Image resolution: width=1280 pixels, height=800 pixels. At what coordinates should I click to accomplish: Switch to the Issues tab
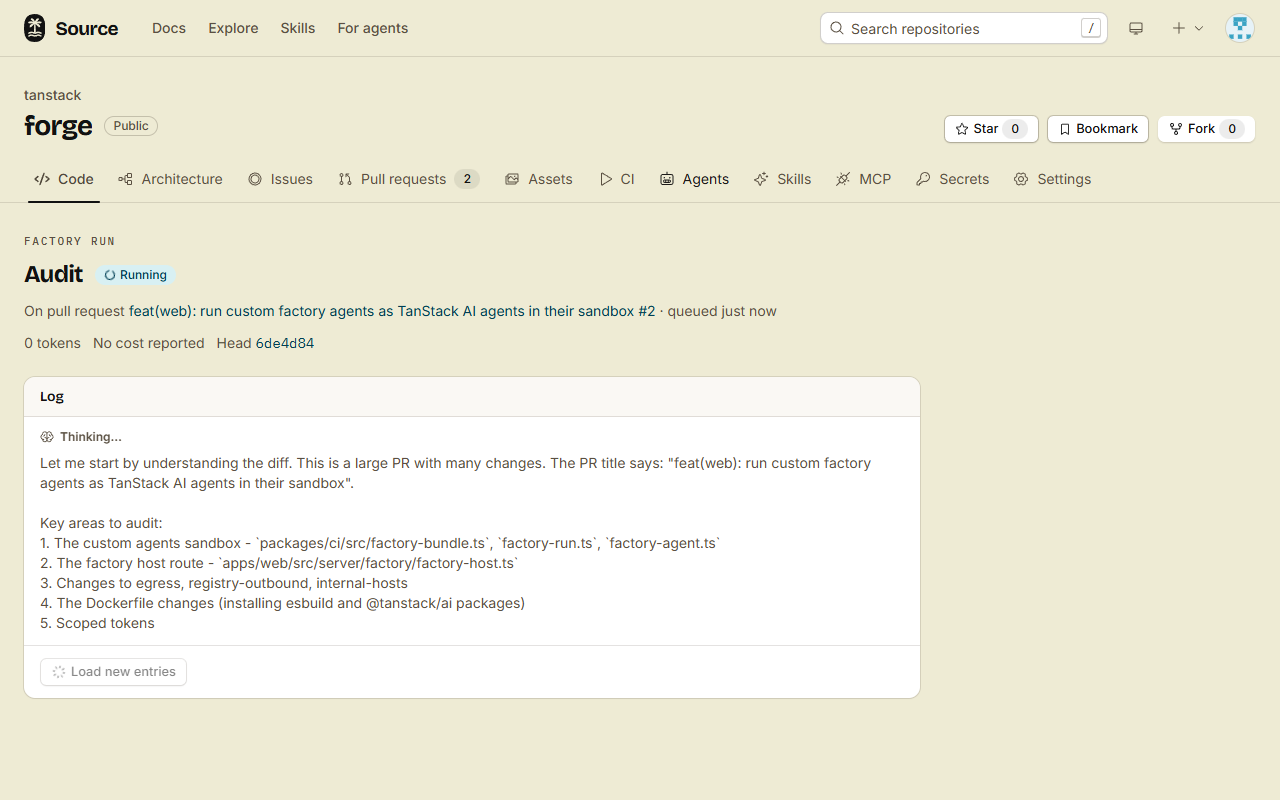click(x=280, y=179)
